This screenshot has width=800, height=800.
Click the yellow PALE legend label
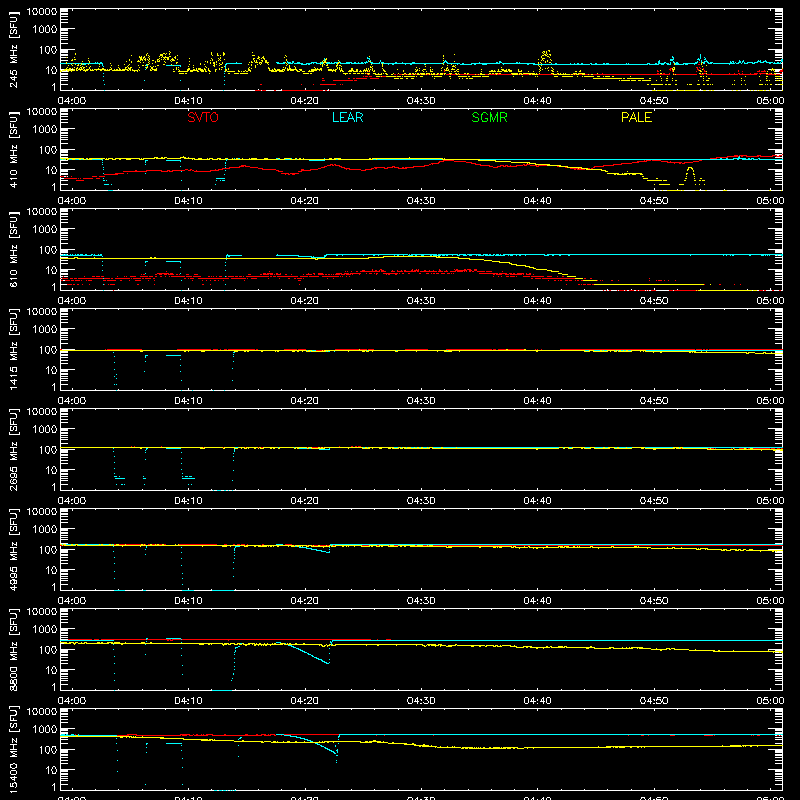(636, 117)
